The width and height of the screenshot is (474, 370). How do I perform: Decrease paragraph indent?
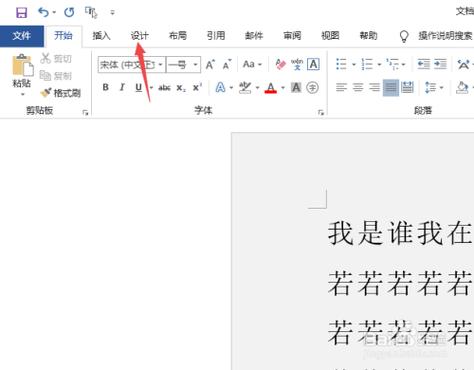(x=424, y=64)
